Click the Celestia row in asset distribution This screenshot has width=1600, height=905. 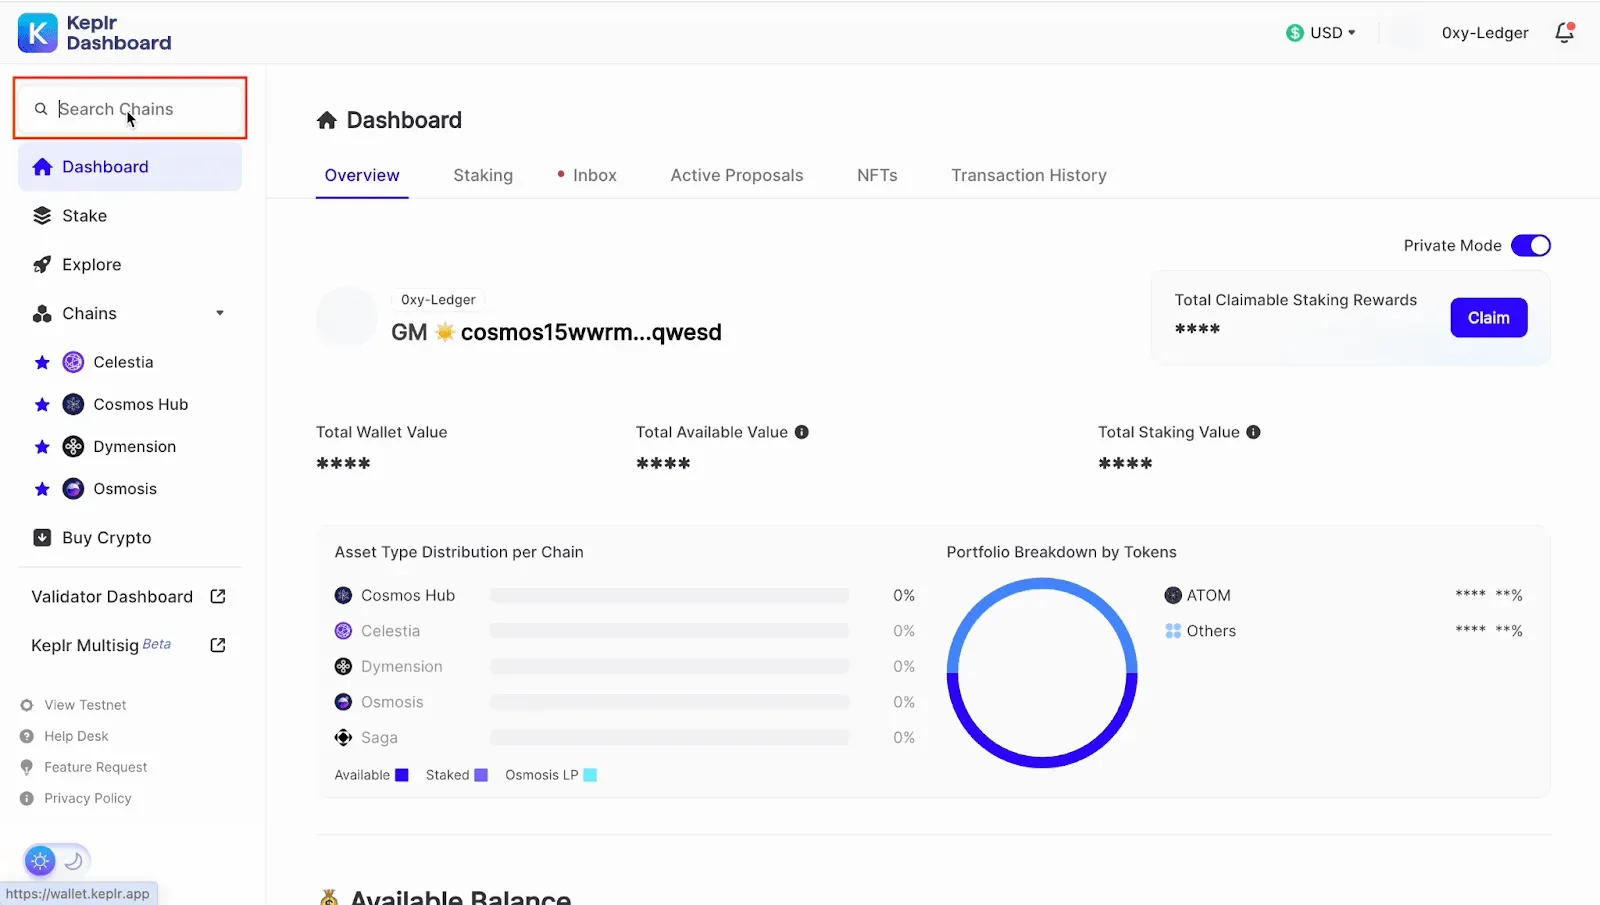pos(625,631)
